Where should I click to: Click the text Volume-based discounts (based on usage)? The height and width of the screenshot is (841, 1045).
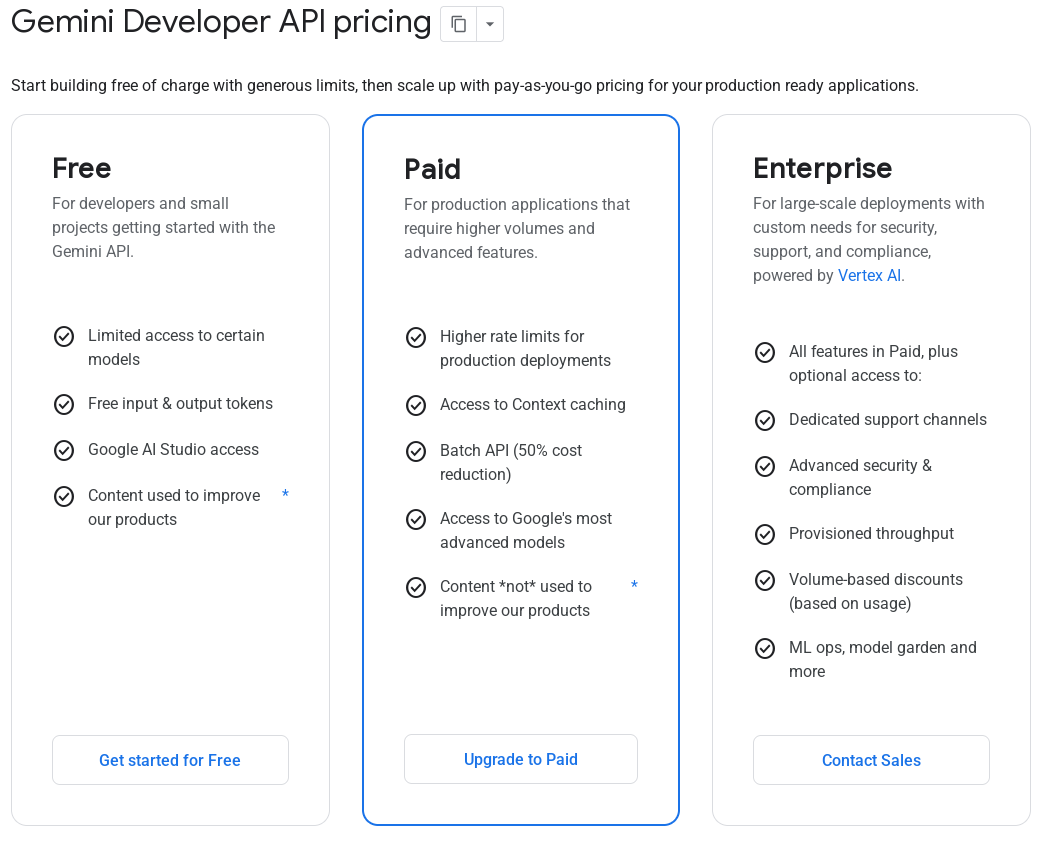876,591
